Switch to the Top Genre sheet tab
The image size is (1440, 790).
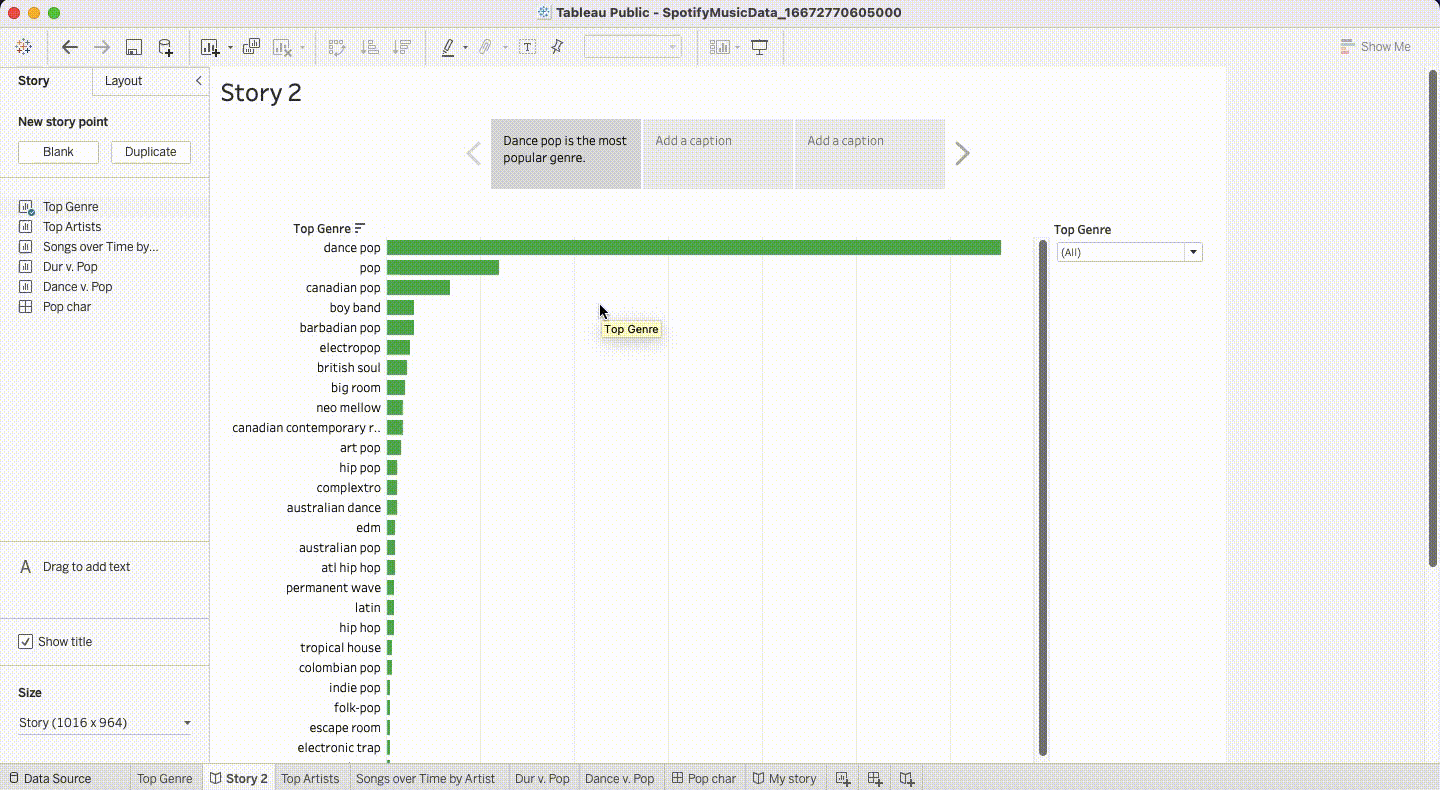coord(165,779)
